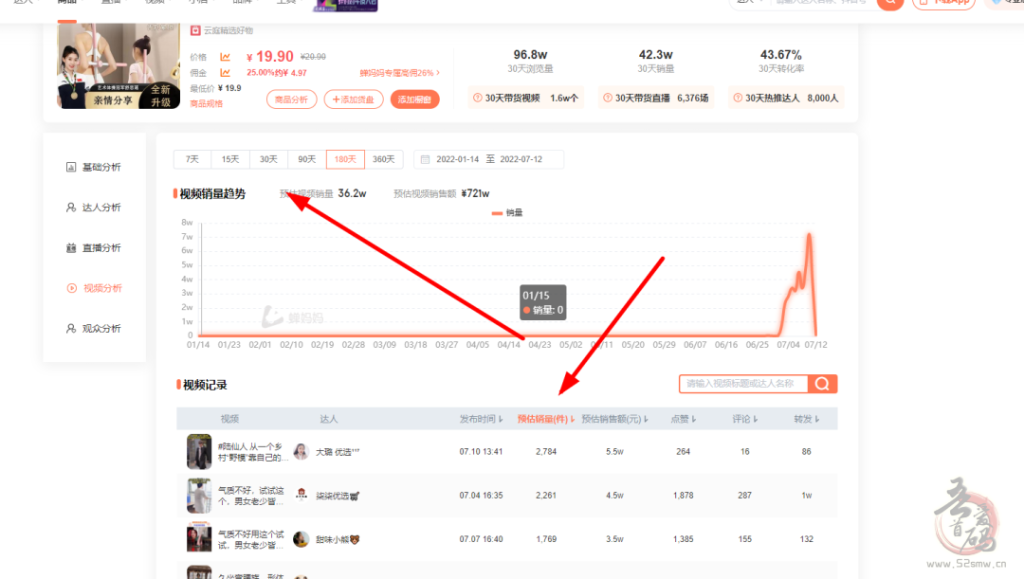Click the calendar icon in date range

point(425,159)
